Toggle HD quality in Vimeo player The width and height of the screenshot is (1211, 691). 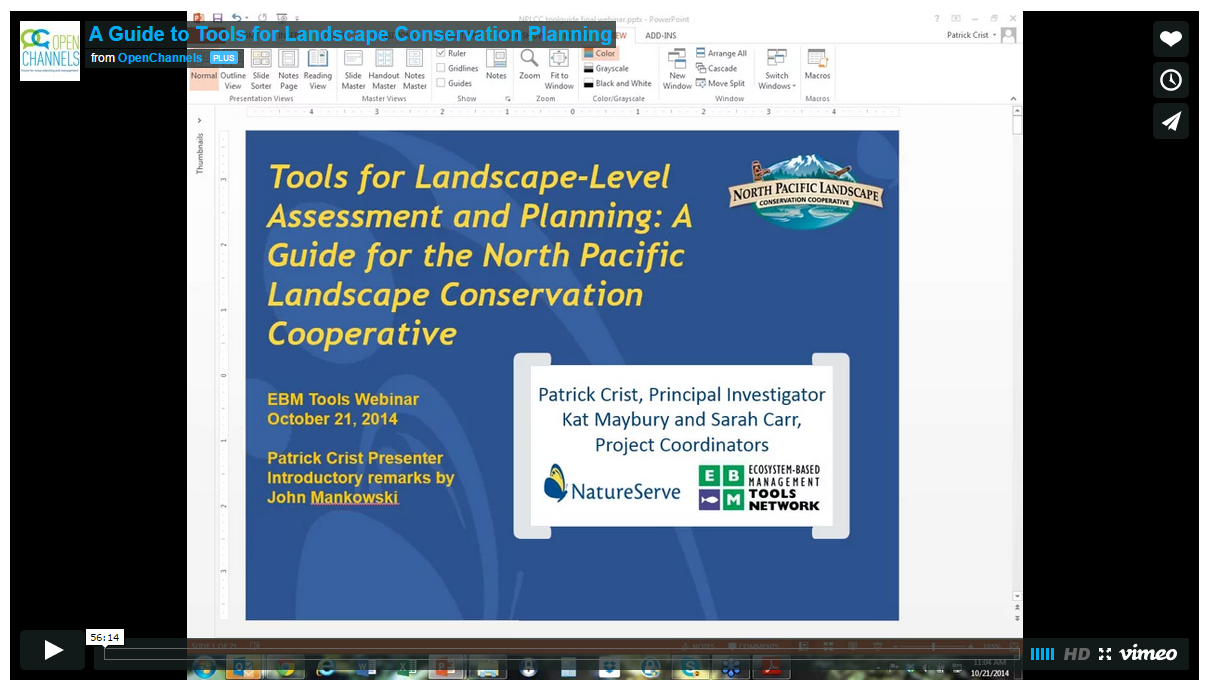point(1077,654)
